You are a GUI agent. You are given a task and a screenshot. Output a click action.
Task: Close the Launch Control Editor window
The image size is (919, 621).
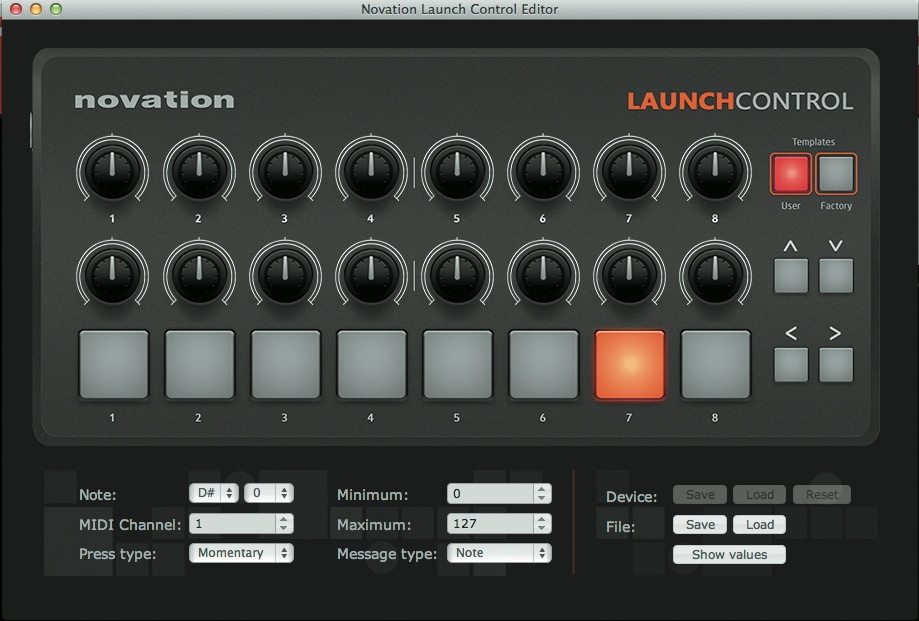click(x=16, y=9)
